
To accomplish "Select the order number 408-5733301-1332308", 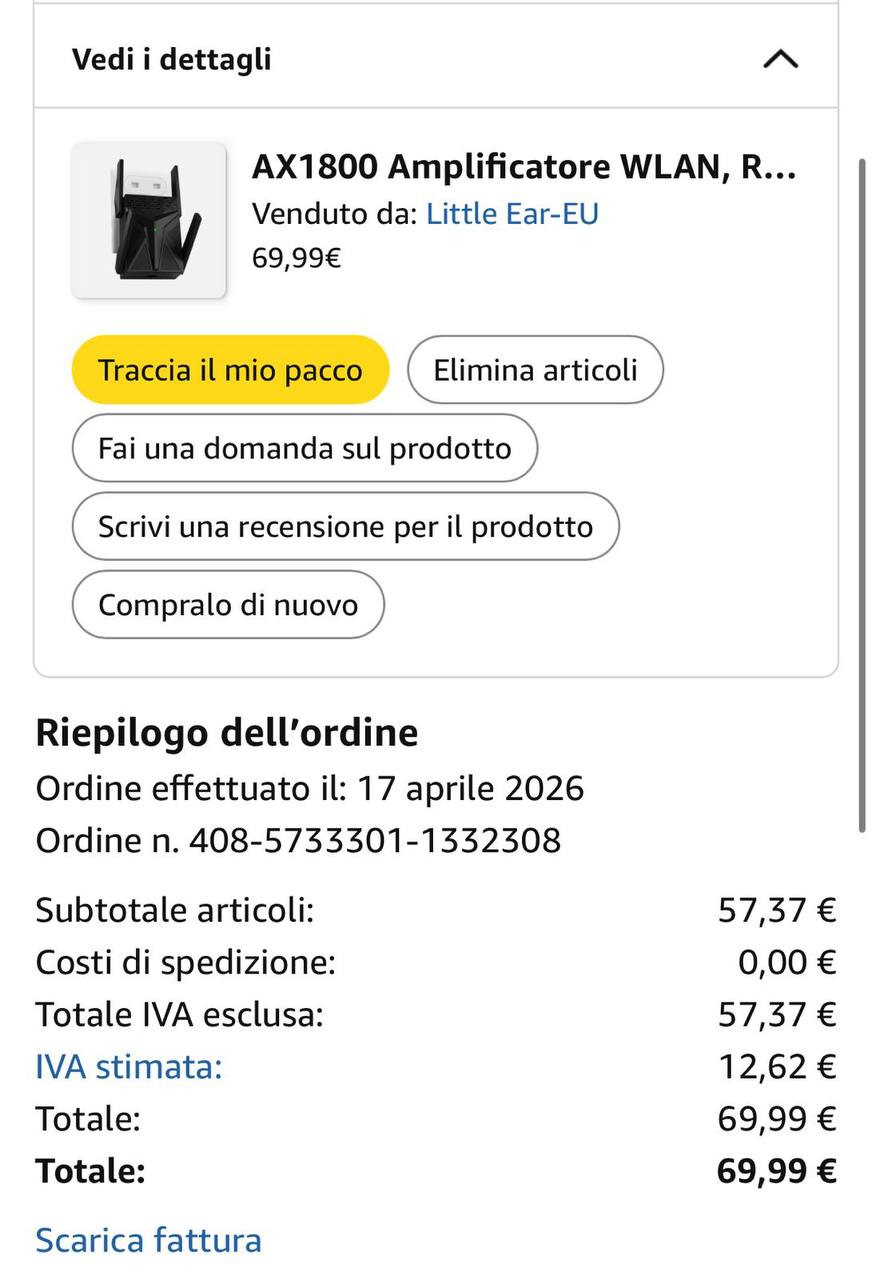I will coord(375,840).
